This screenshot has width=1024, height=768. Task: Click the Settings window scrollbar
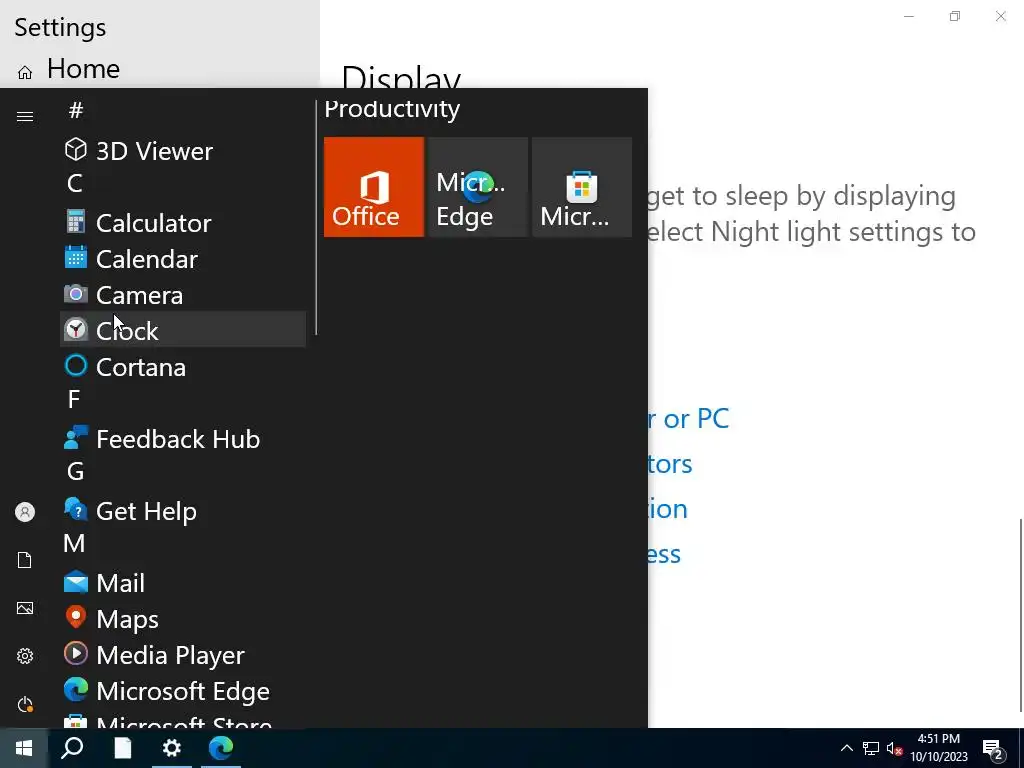tap(1021, 615)
